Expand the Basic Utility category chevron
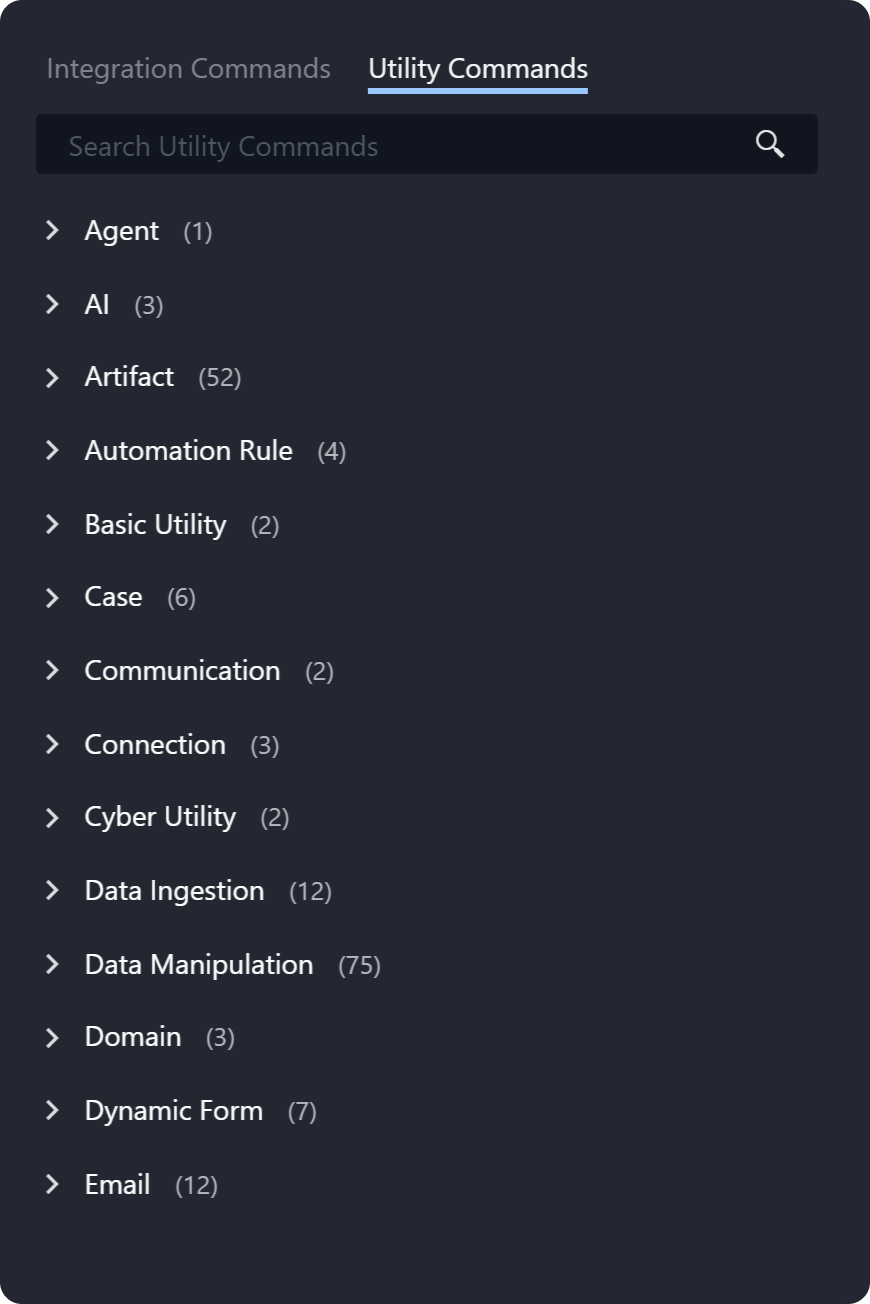This screenshot has height=1304, width=870. coord(53,524)
